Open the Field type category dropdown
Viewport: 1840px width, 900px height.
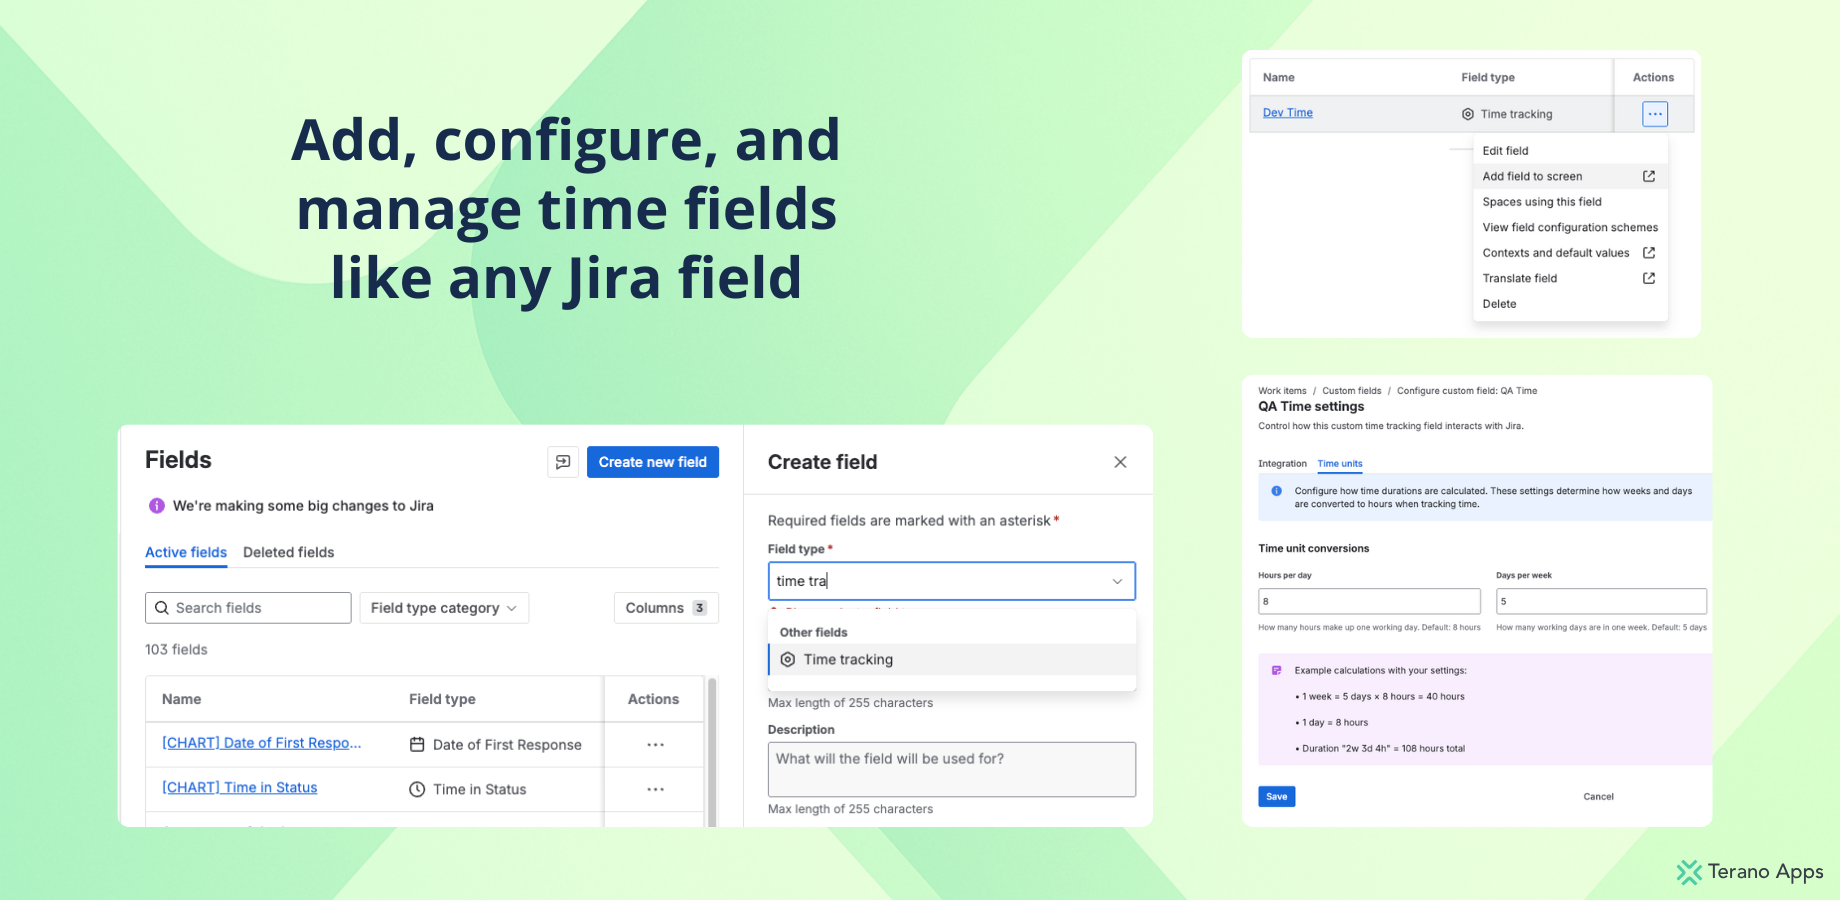pos(444,607)
